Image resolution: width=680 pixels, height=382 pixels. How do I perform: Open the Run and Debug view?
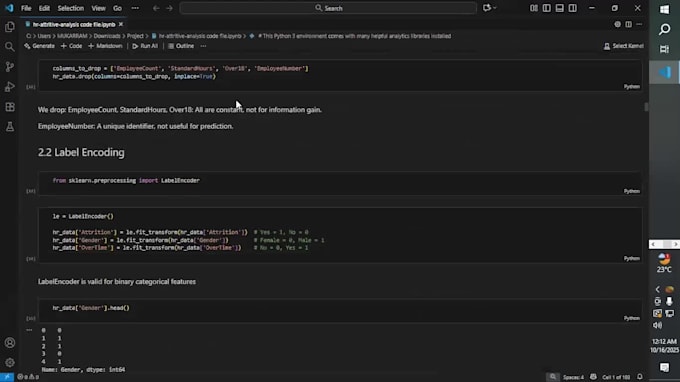coord(10,87)
